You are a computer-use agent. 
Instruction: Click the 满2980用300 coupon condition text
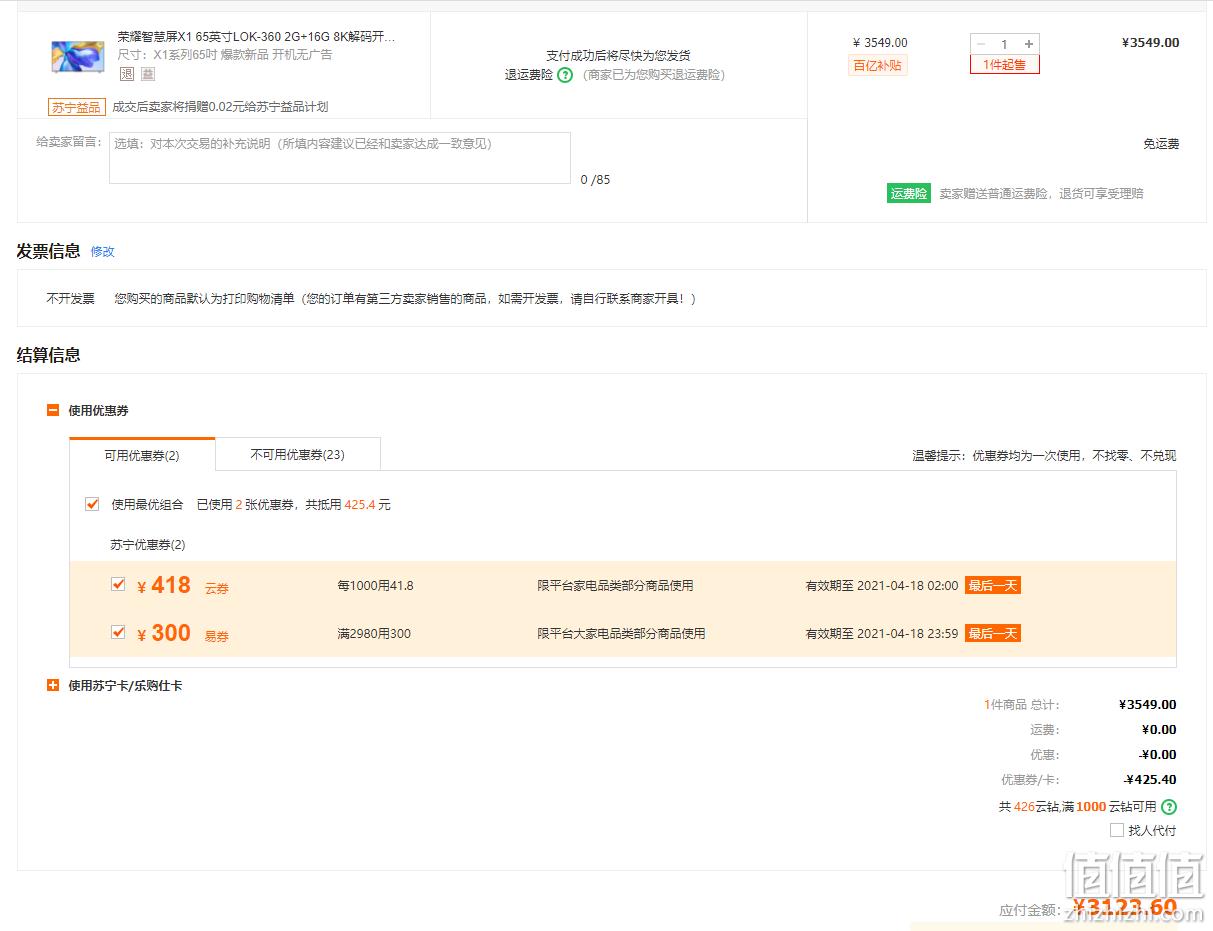374,634
